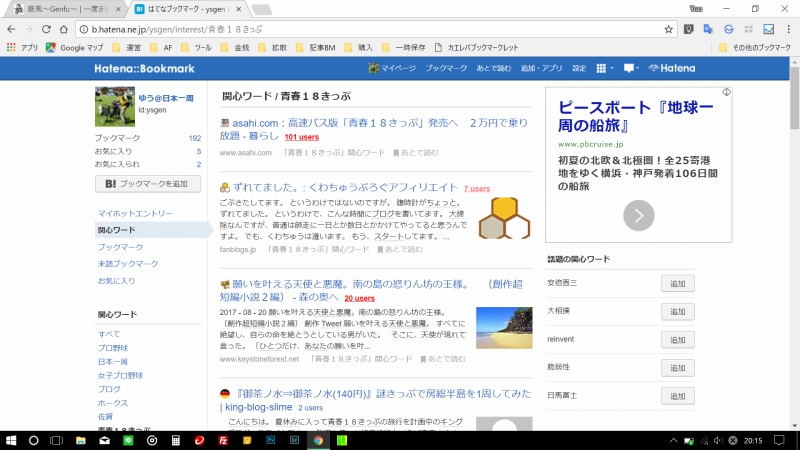Add reinvent with its 追加 button

pyautogui.click(x=678, y=340)
